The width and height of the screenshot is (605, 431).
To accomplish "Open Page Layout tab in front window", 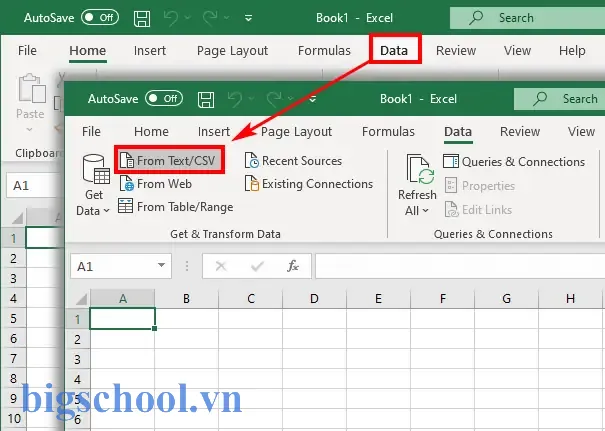I will (x=296, y=132).
